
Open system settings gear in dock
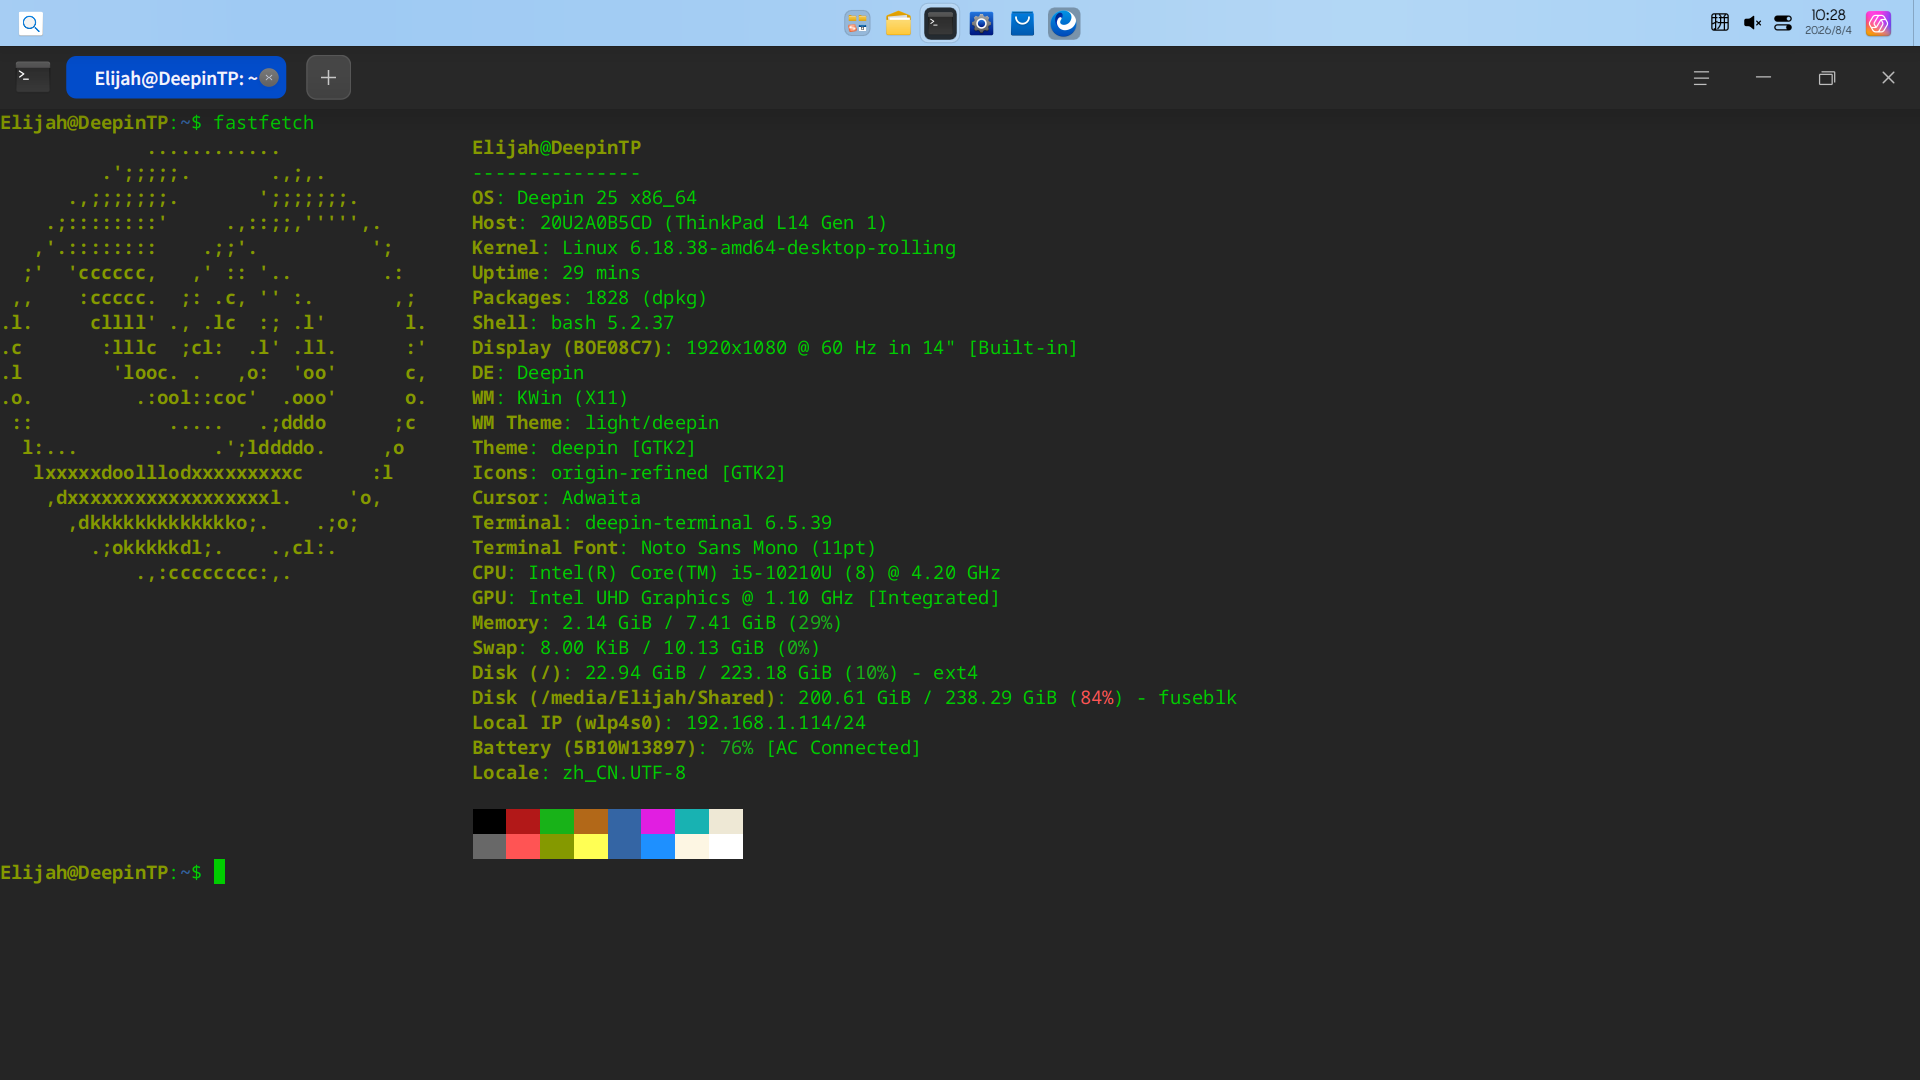pos(981,23)
